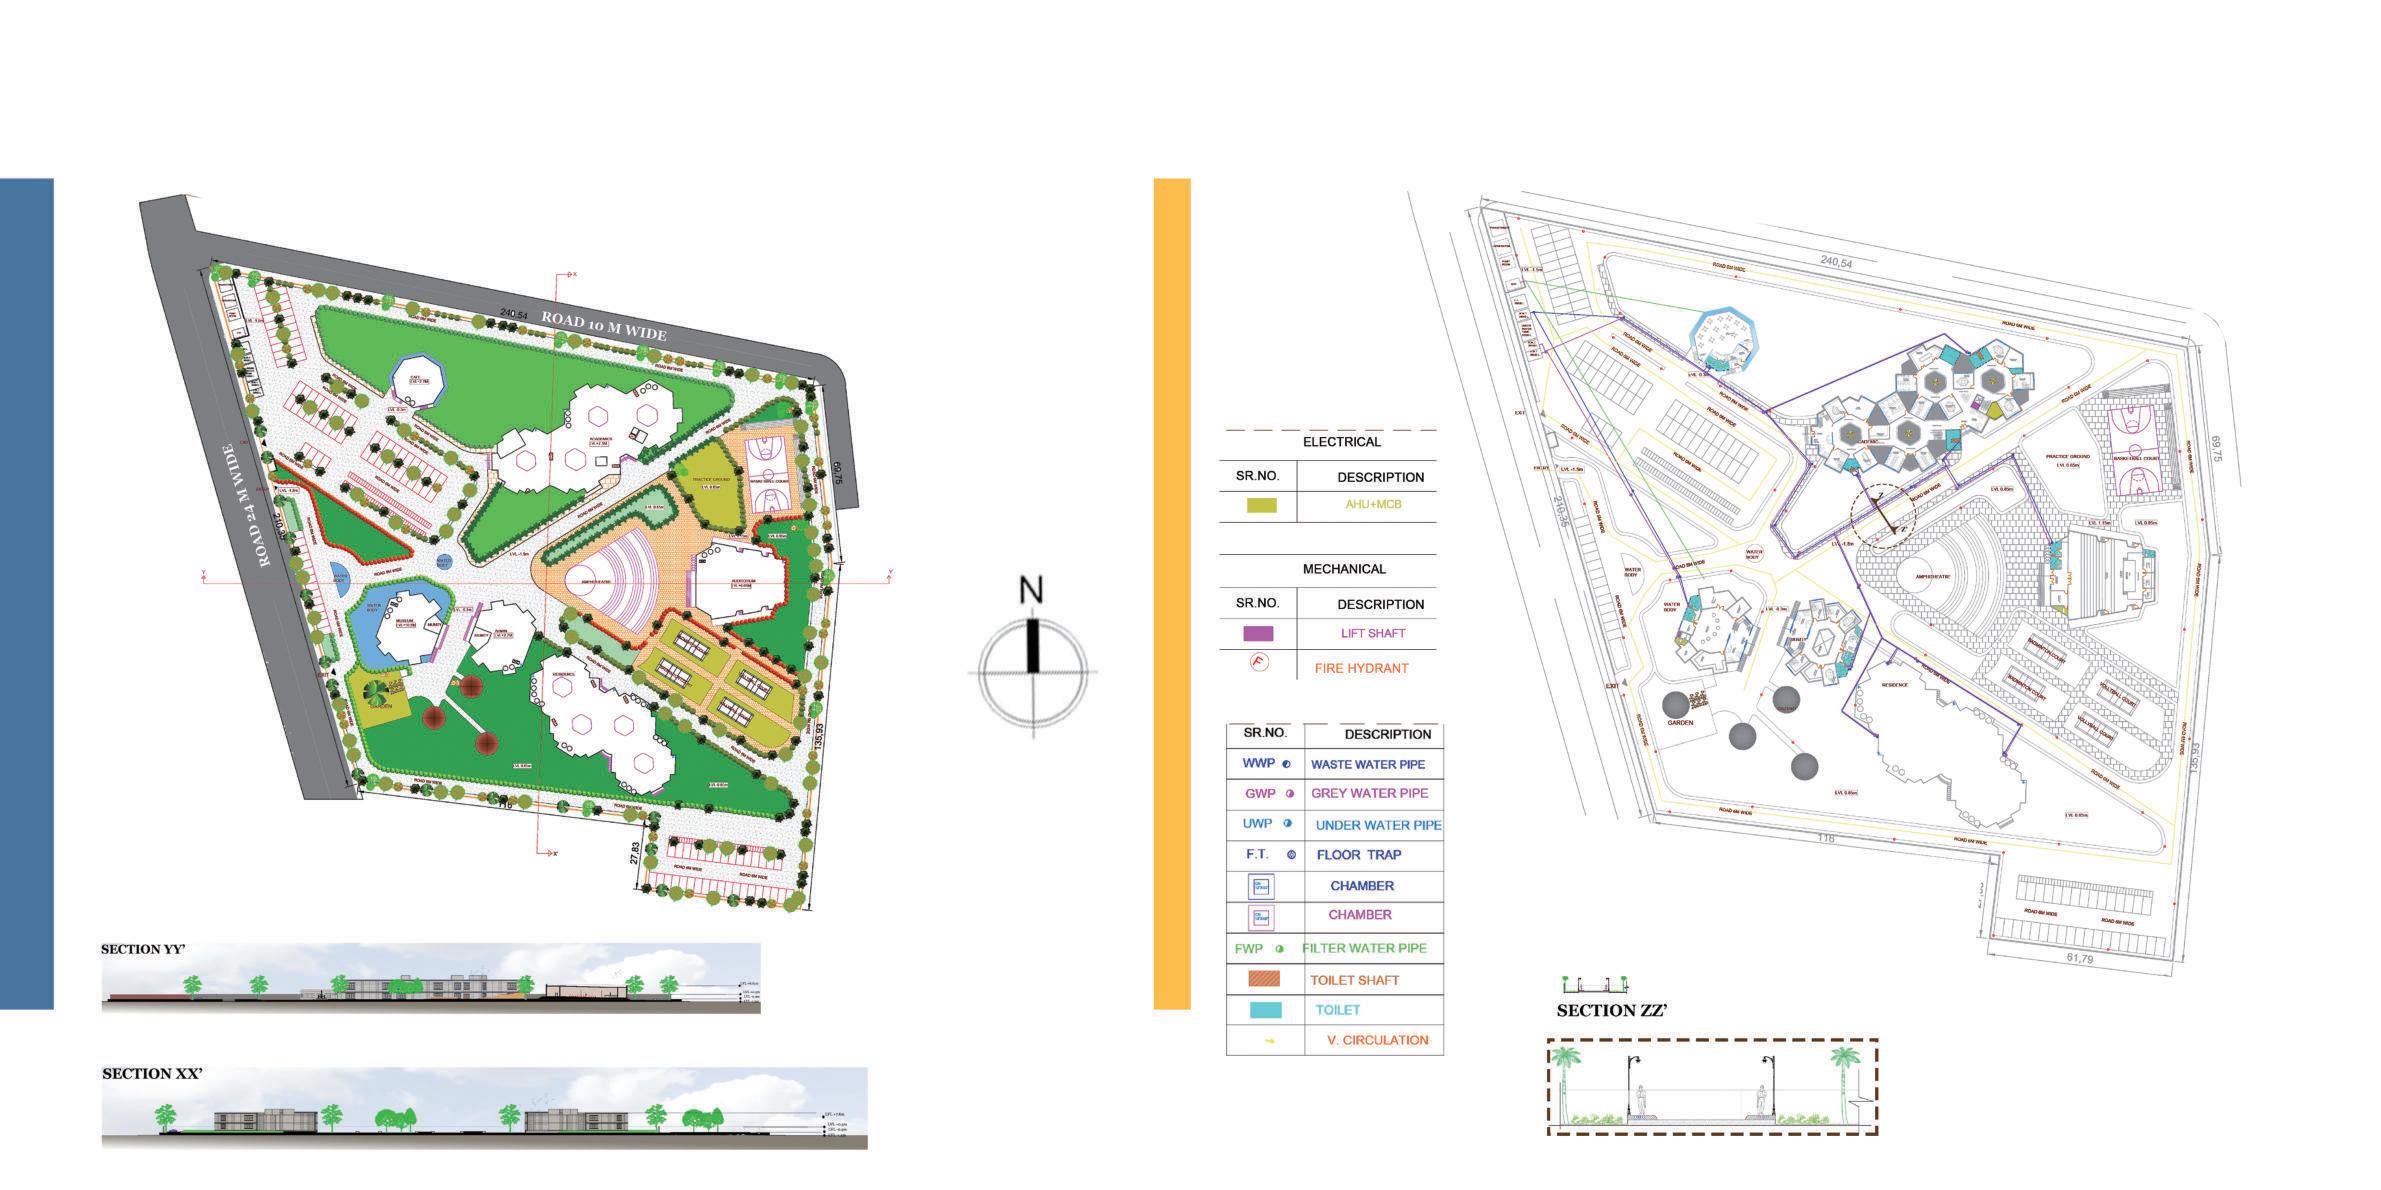Click the purple Lift Shaft swatch
The image size is (2381, 1190).
click(x=1258, y=634)
